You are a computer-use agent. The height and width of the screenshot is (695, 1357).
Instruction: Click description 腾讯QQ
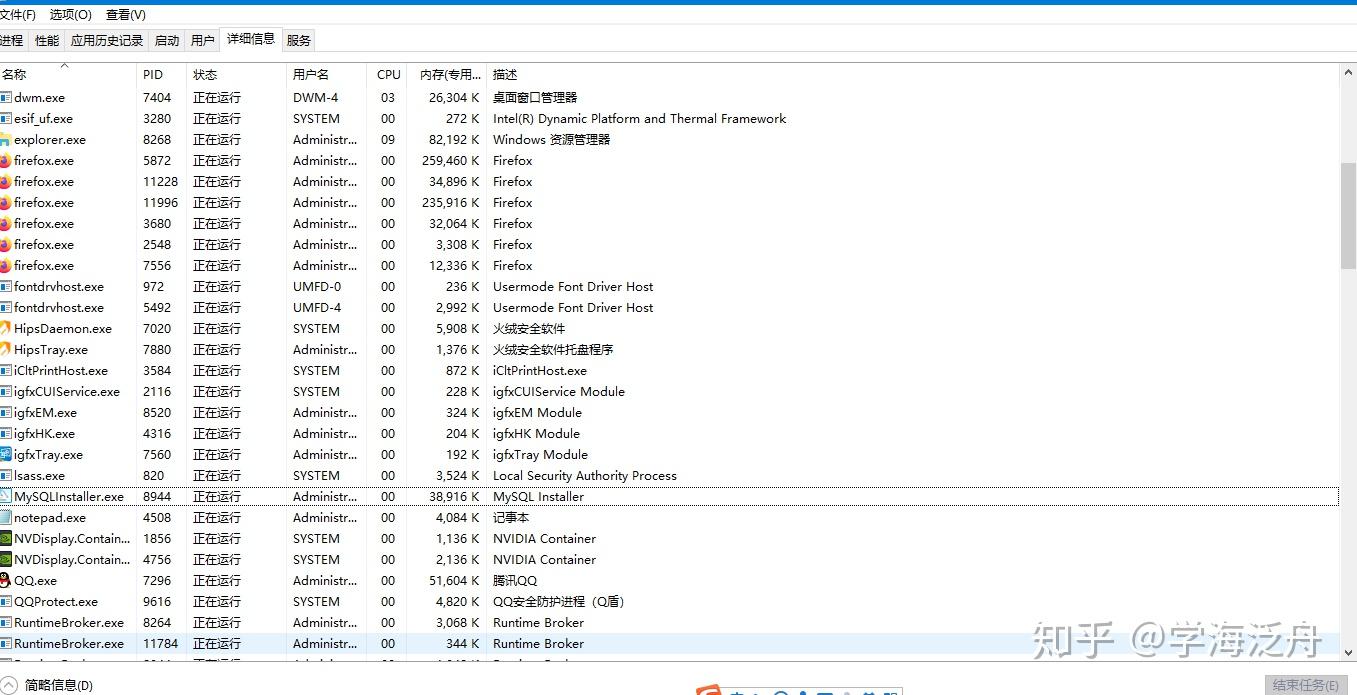[515, 580]
